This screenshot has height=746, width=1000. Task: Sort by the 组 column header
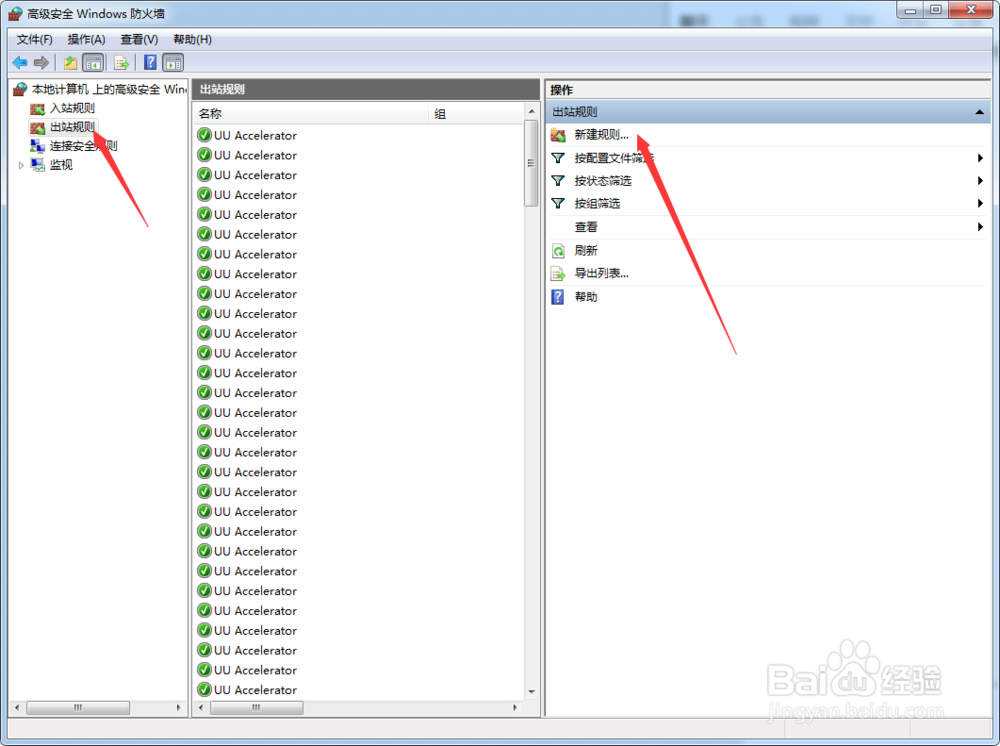(x=476, y=113)
